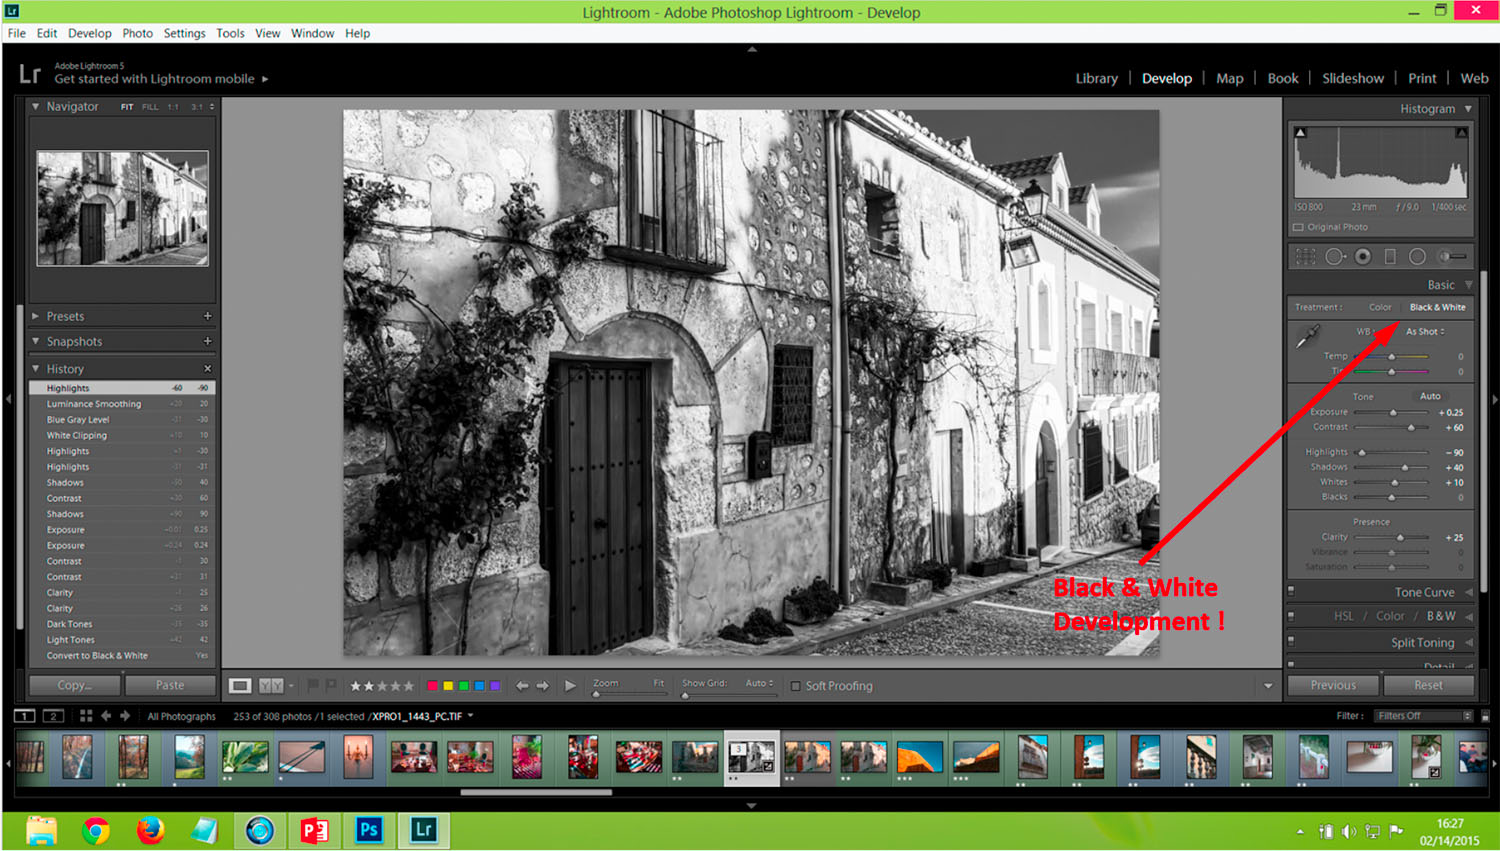Select the Crop Overlay tool
This screenshot has width=1500, height=851.
pos(1306,257)
